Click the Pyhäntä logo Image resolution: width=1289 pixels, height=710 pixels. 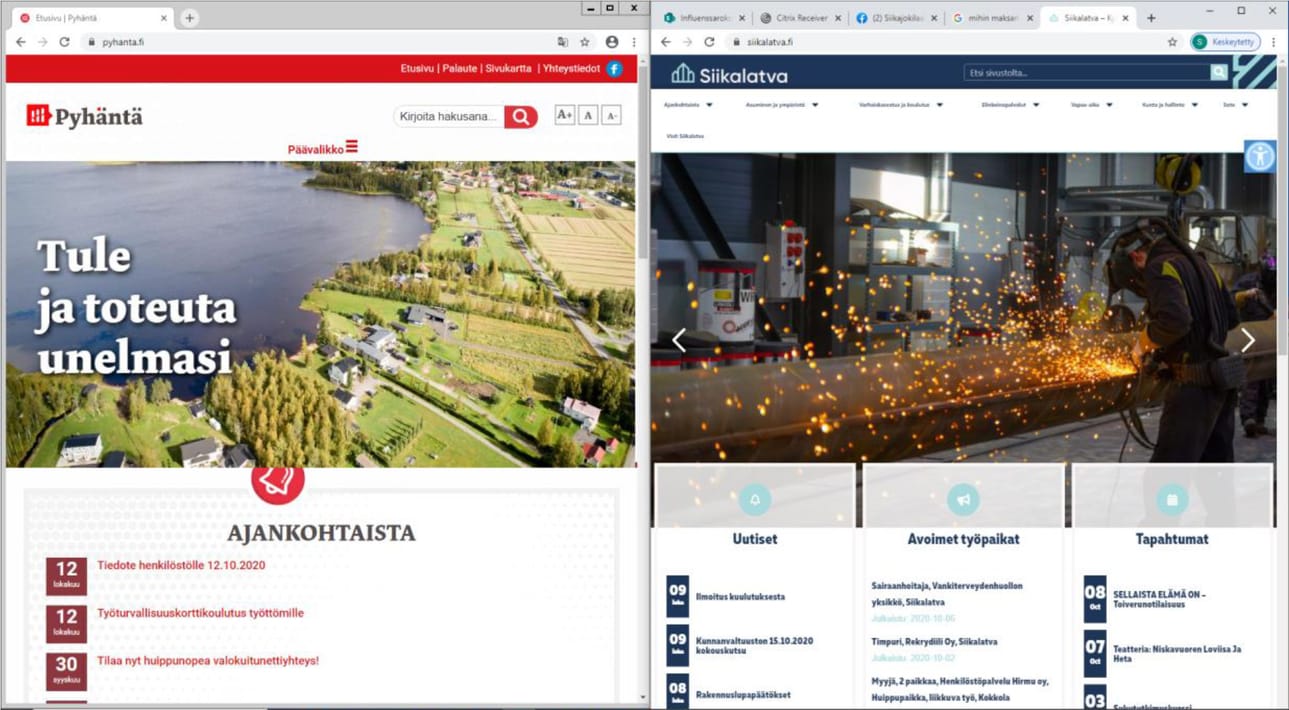tap(85, 116)
